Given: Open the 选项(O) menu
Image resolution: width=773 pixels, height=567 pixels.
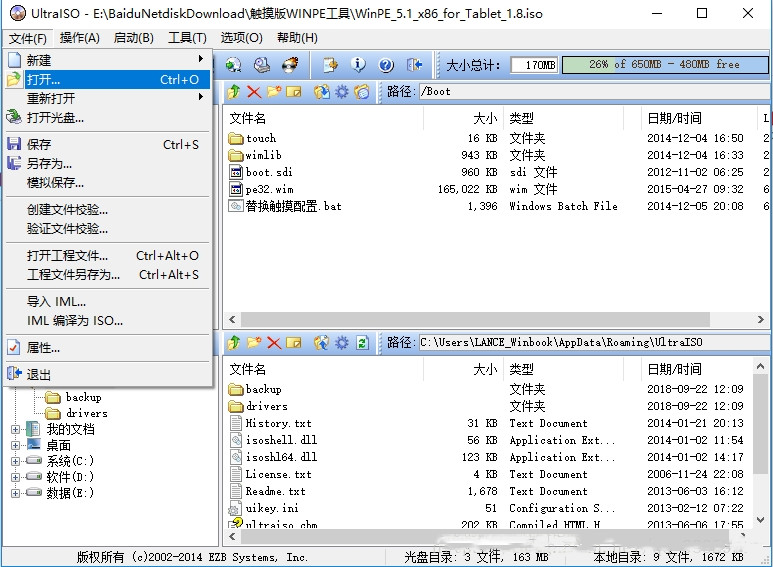Looking at the screenshot, I should pyautogui.click(x=242, y=38).
